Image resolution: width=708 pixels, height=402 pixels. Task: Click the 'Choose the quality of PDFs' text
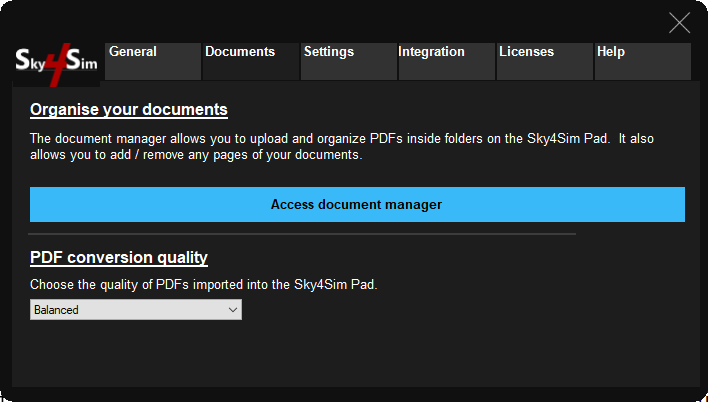[204, 285]
